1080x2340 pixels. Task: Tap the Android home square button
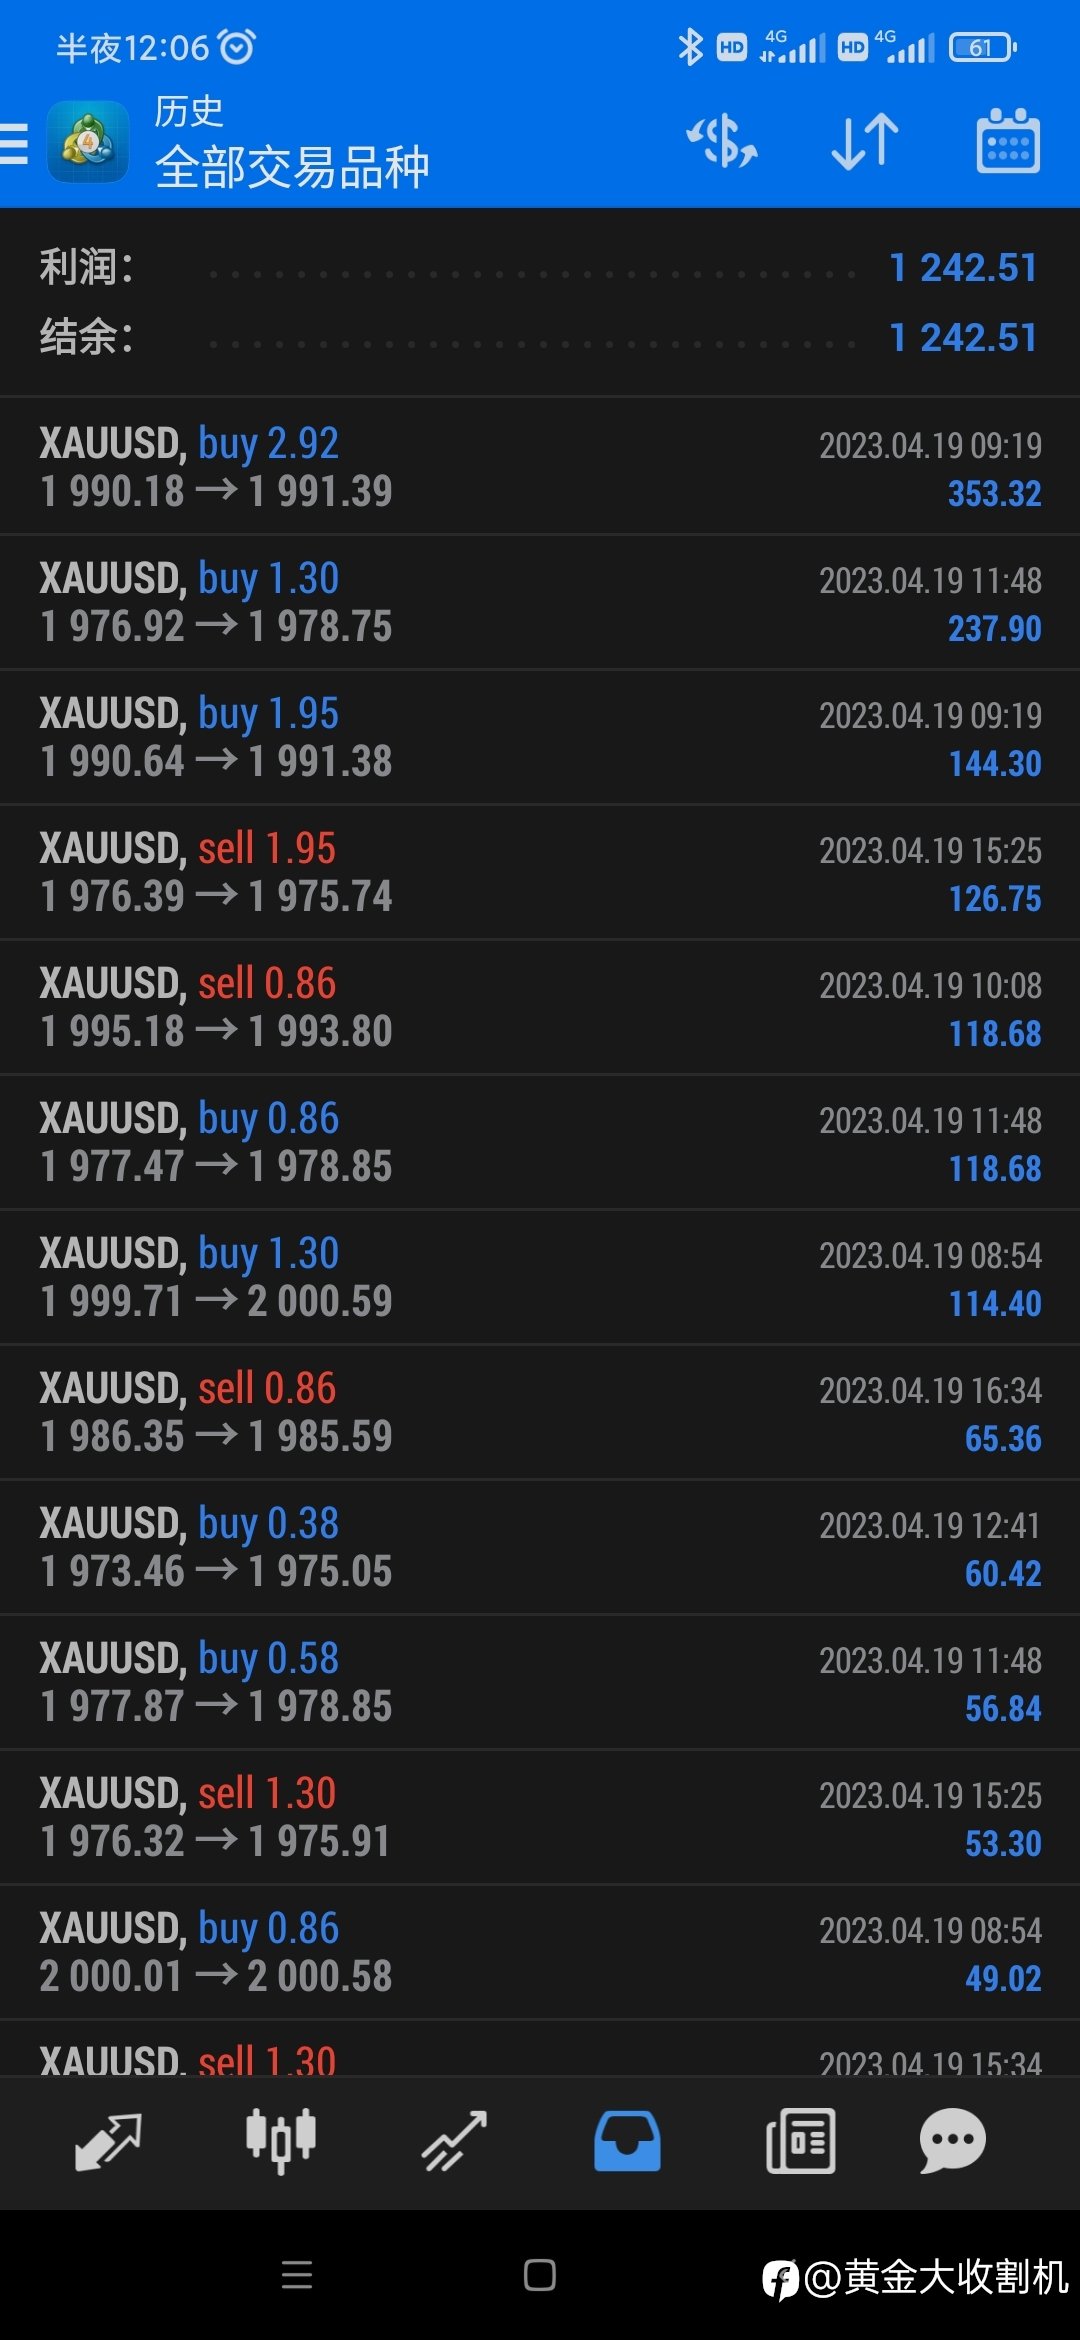click(540, 2275)
